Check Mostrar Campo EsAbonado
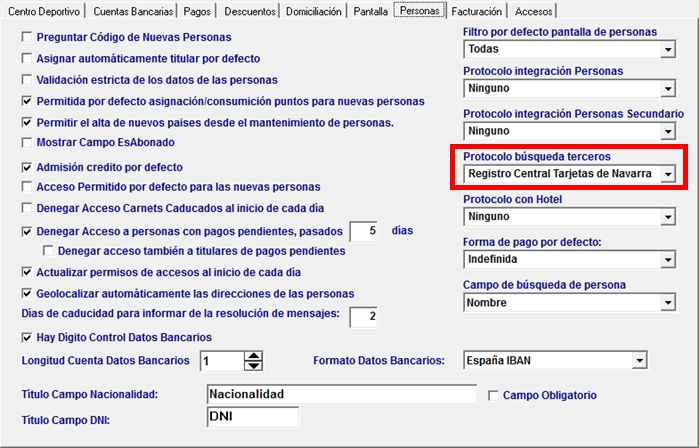The image size is (699, 448). point(27,142)
